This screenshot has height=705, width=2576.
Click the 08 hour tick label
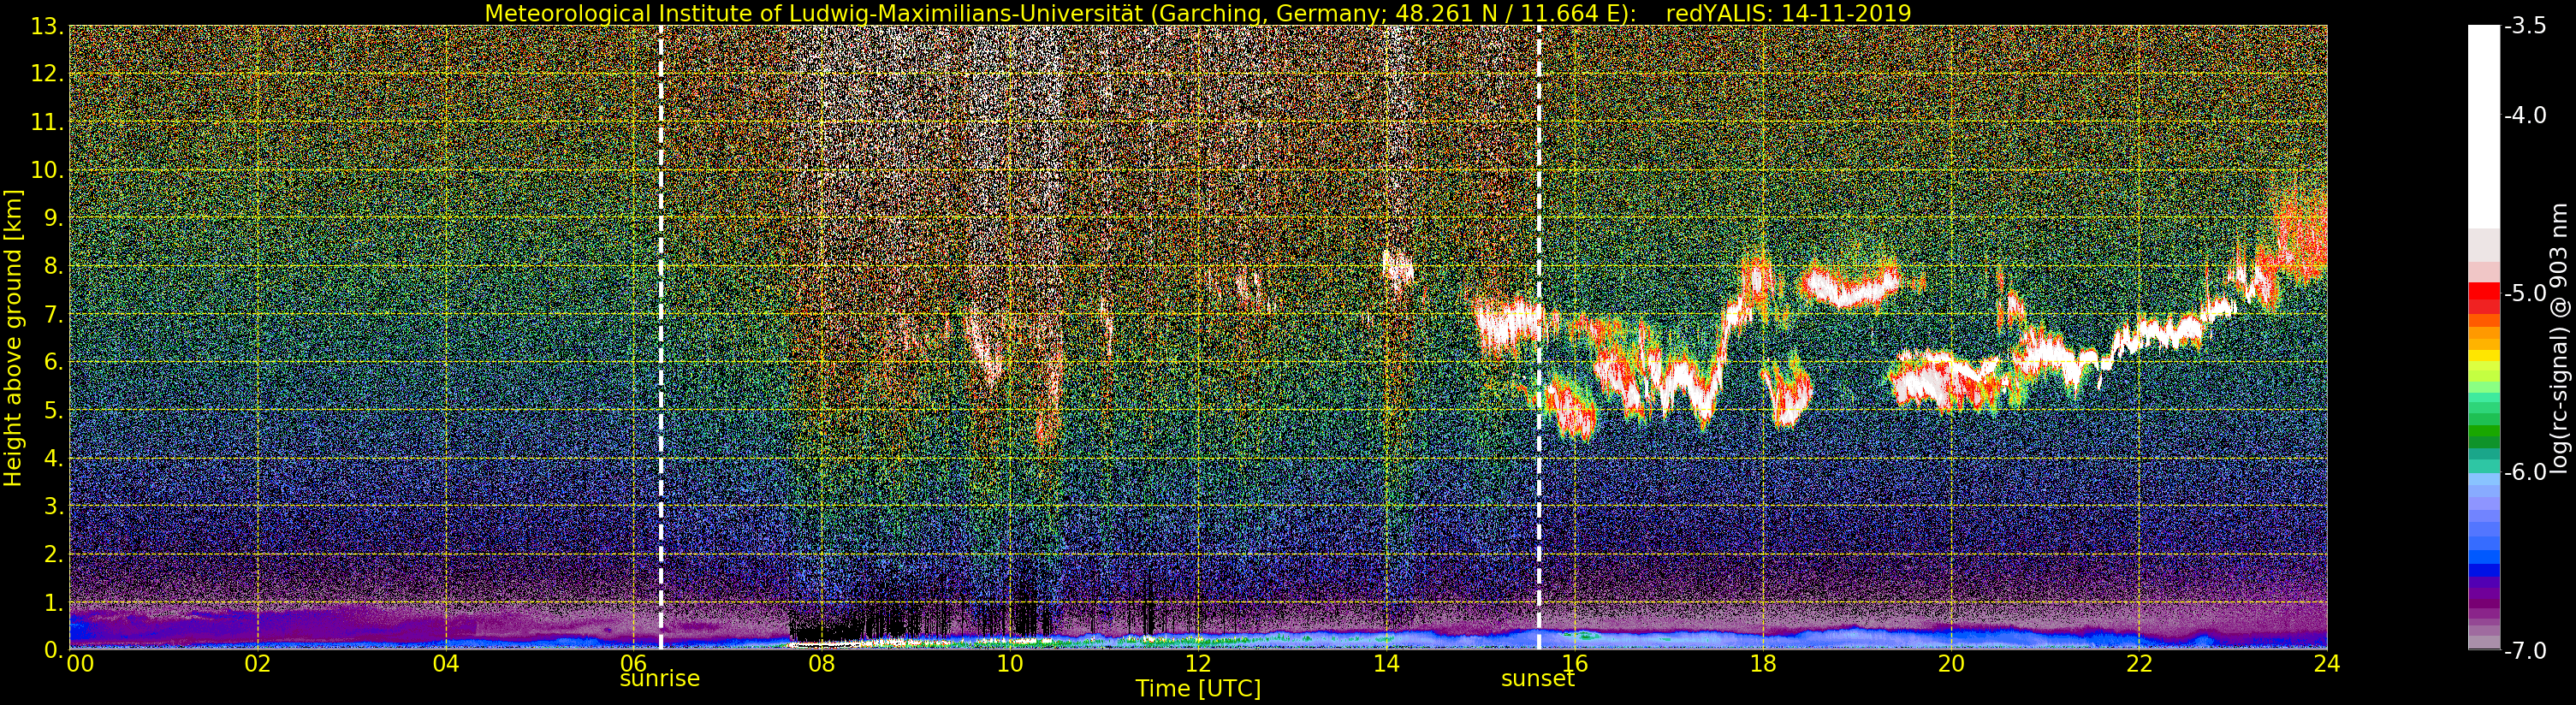point(821,663)
